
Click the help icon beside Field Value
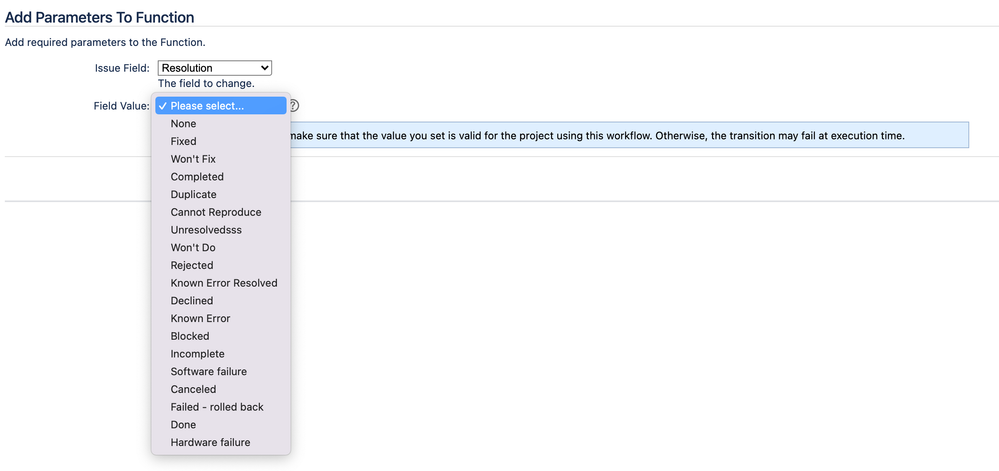pyautogui.click(x=294, y=106)
